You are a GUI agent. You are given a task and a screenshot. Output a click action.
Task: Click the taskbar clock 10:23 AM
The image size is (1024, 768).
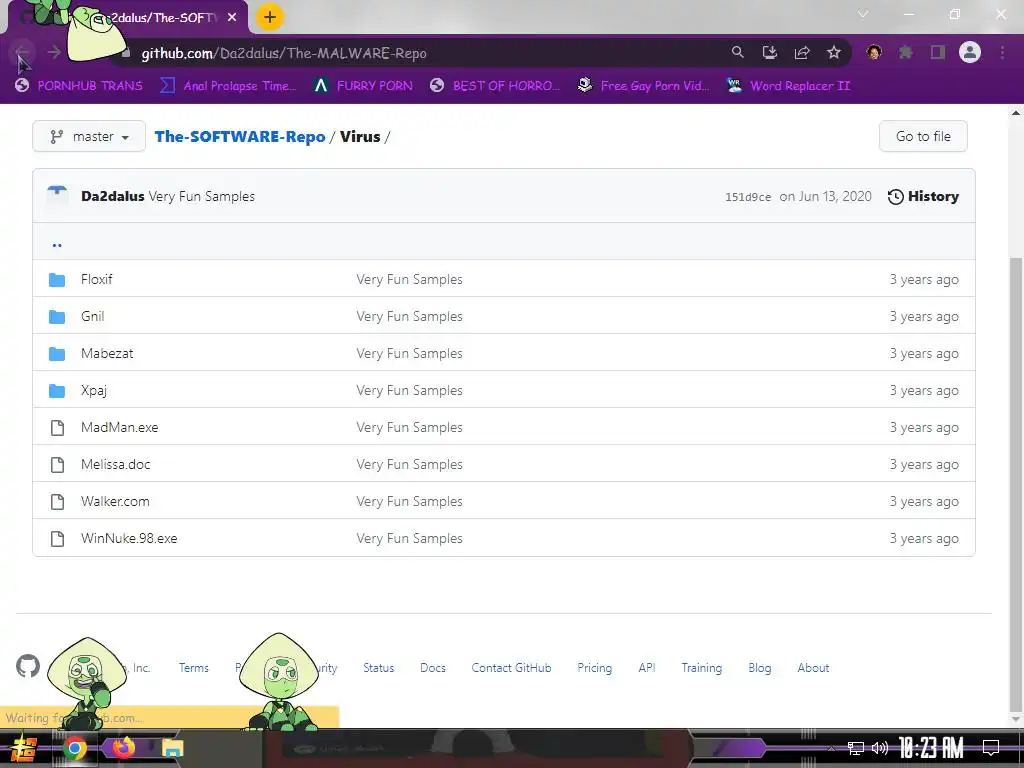[x=931, y=748]
